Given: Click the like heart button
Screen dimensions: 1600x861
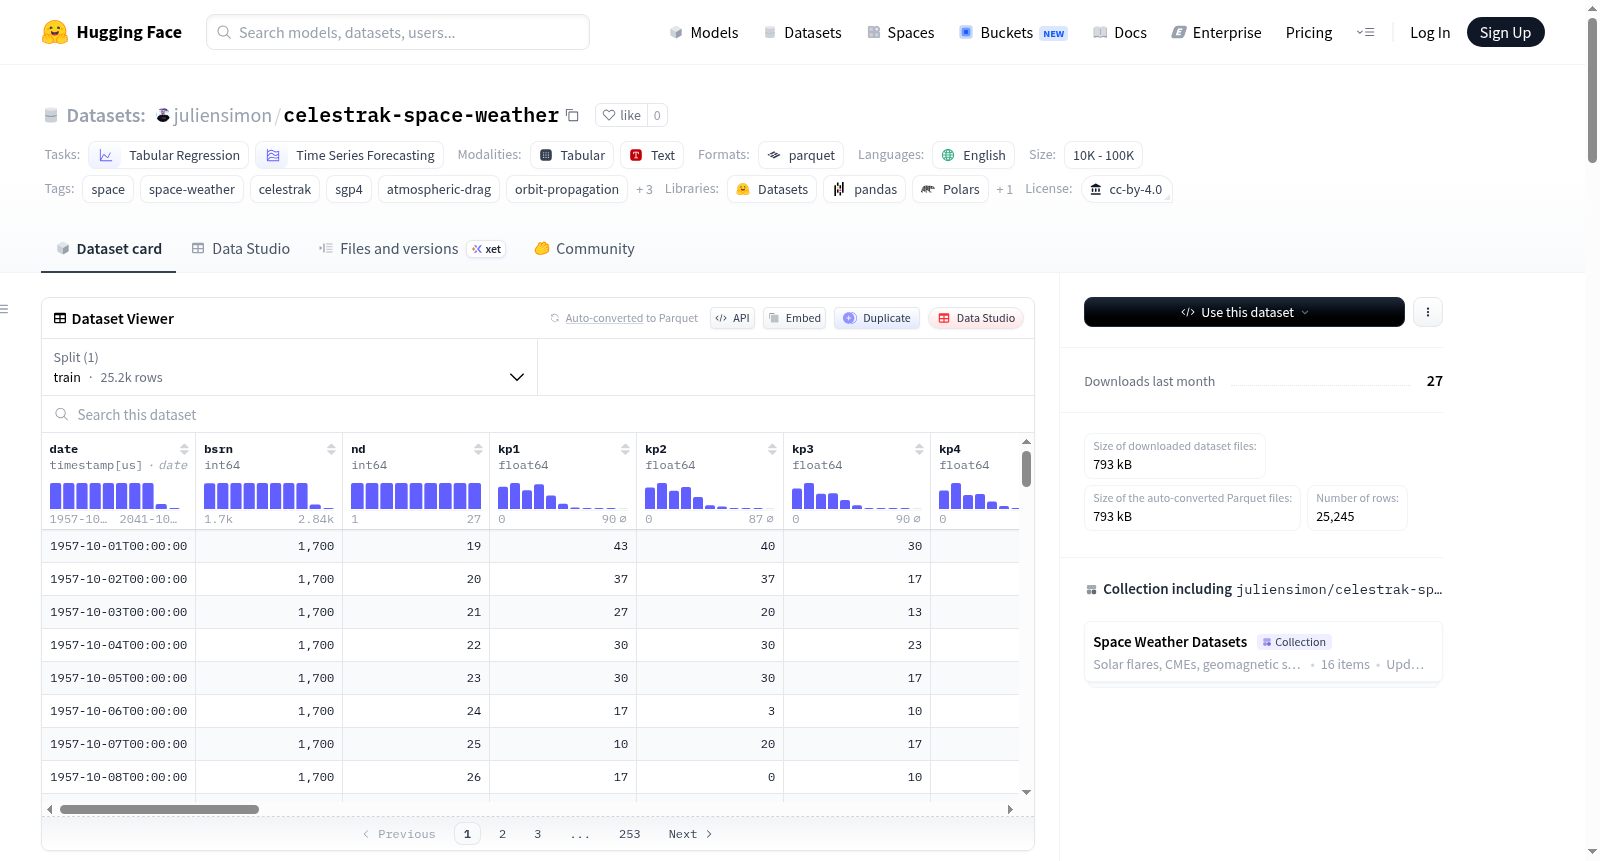Looking at the screenshot, I should click(x=621, y=115).
